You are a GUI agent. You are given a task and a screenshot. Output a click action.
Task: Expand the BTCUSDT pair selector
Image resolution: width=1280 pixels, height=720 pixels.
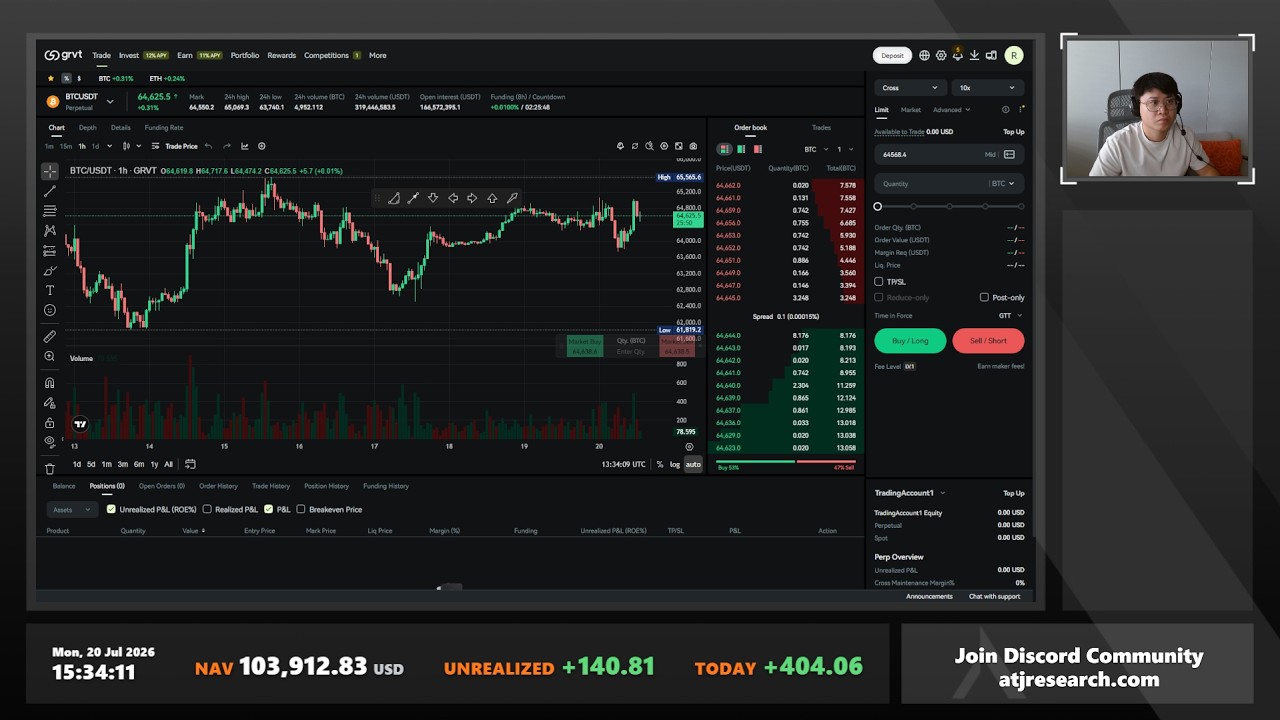point(110,101)
